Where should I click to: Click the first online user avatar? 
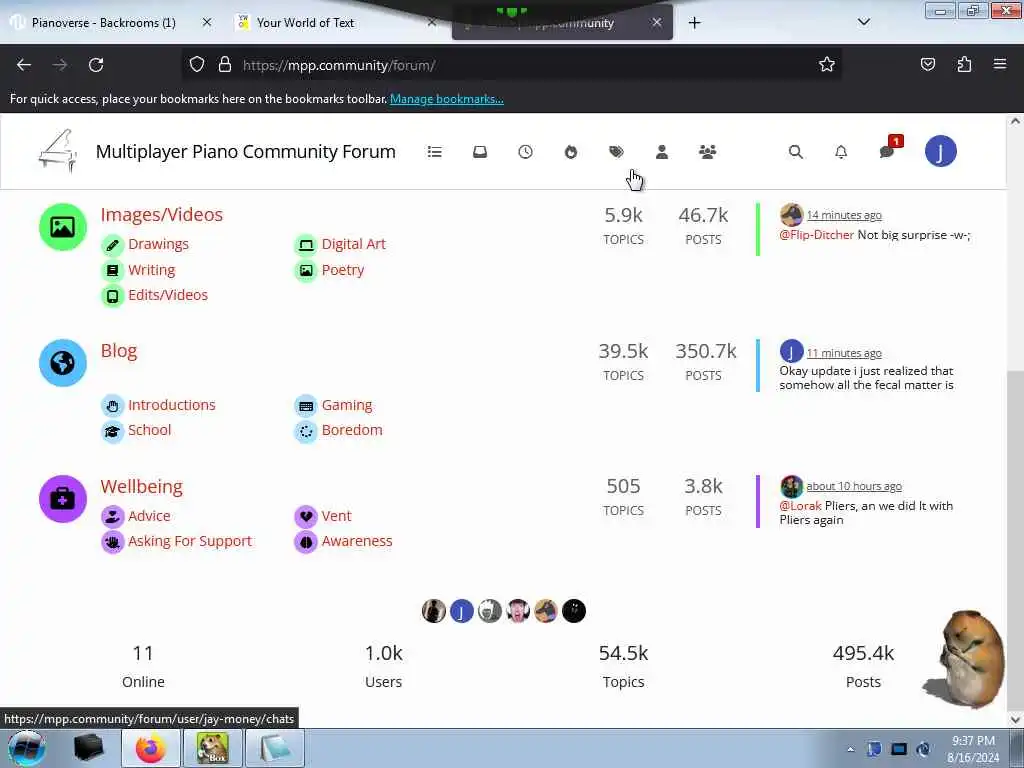pyautogui.click(x=434, y=611)
